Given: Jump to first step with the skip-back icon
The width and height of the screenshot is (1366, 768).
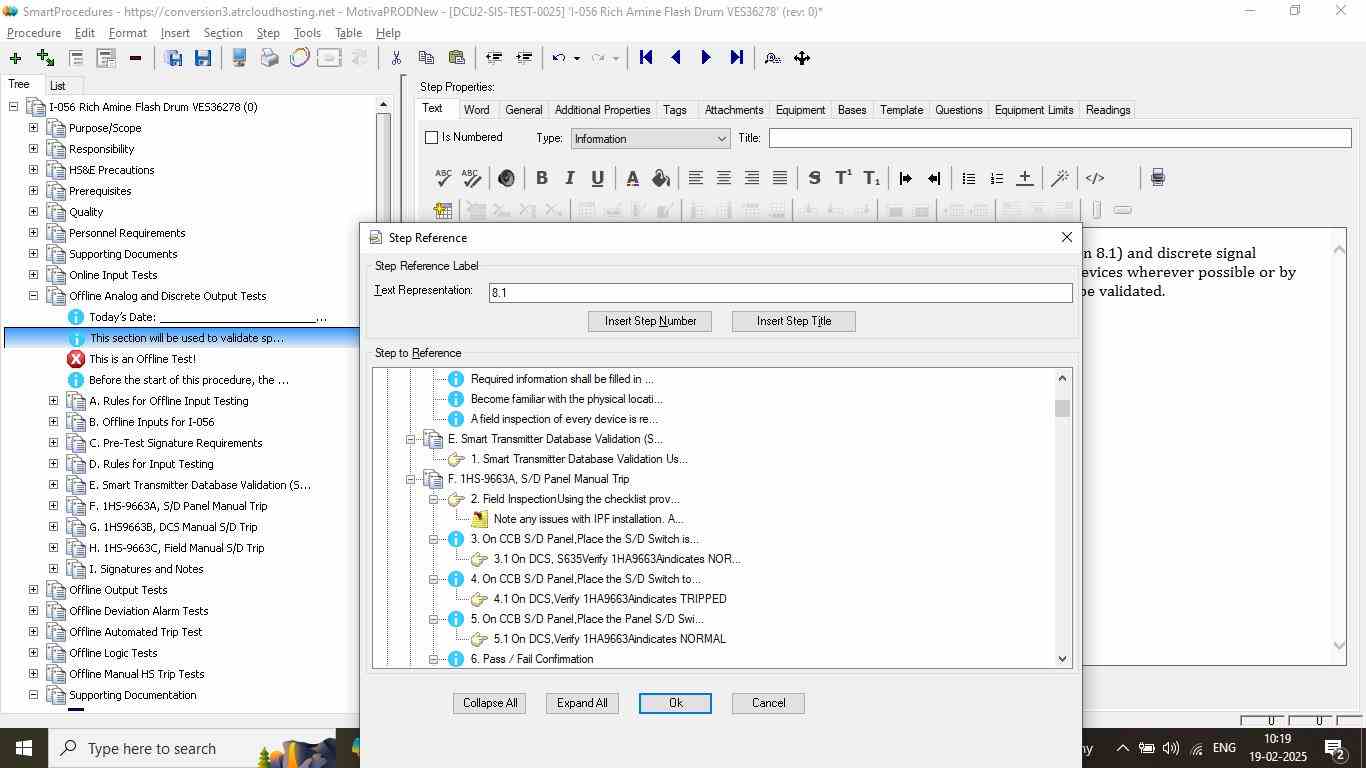Looking at the screenshot, I should (646, 58).
